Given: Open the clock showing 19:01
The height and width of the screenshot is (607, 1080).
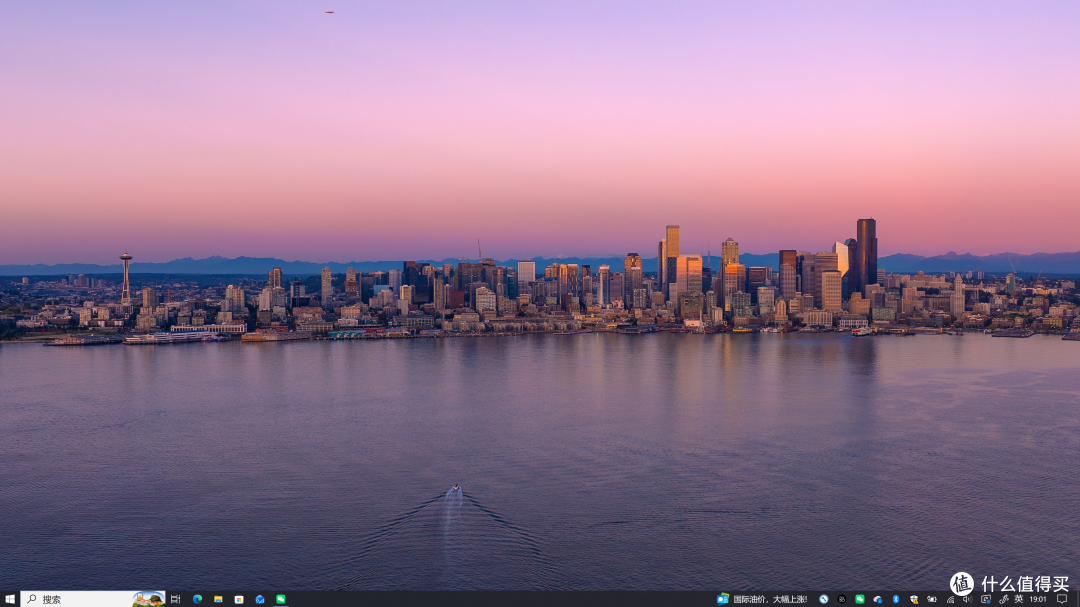Looking at the screenshot, I should (1038, 599).
